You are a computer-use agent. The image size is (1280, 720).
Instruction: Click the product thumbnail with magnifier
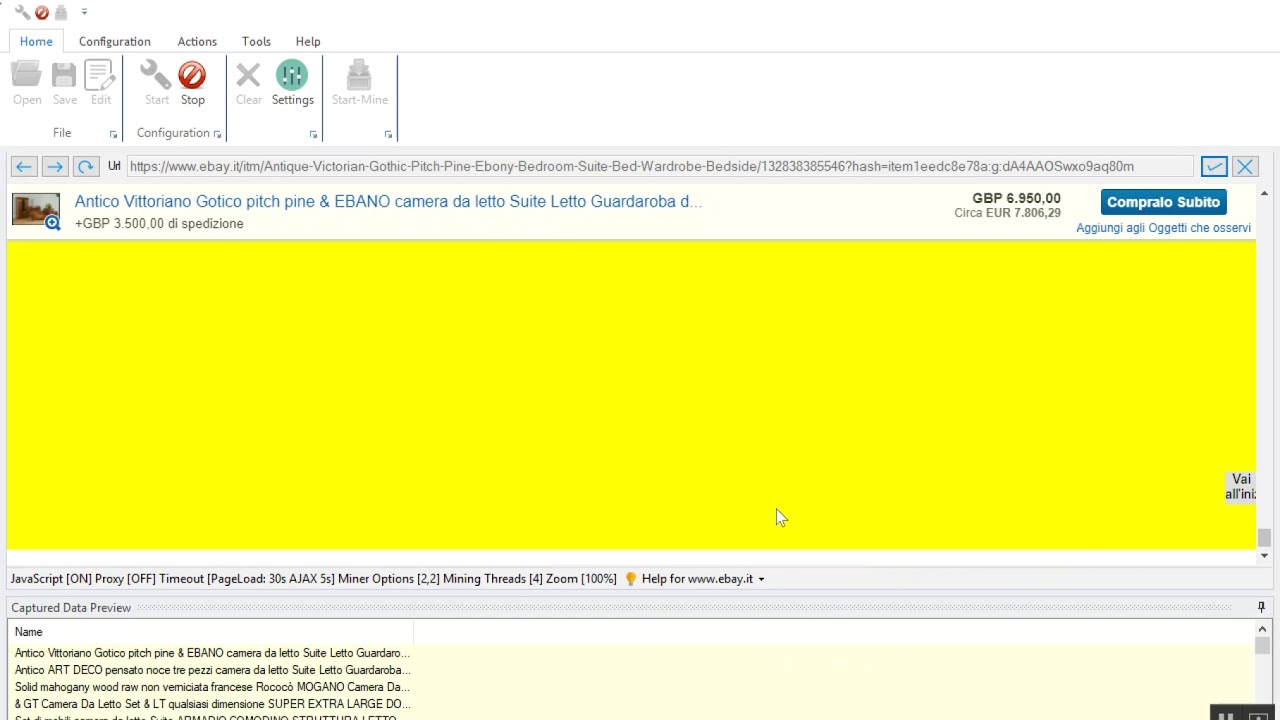tap(36, 210)
